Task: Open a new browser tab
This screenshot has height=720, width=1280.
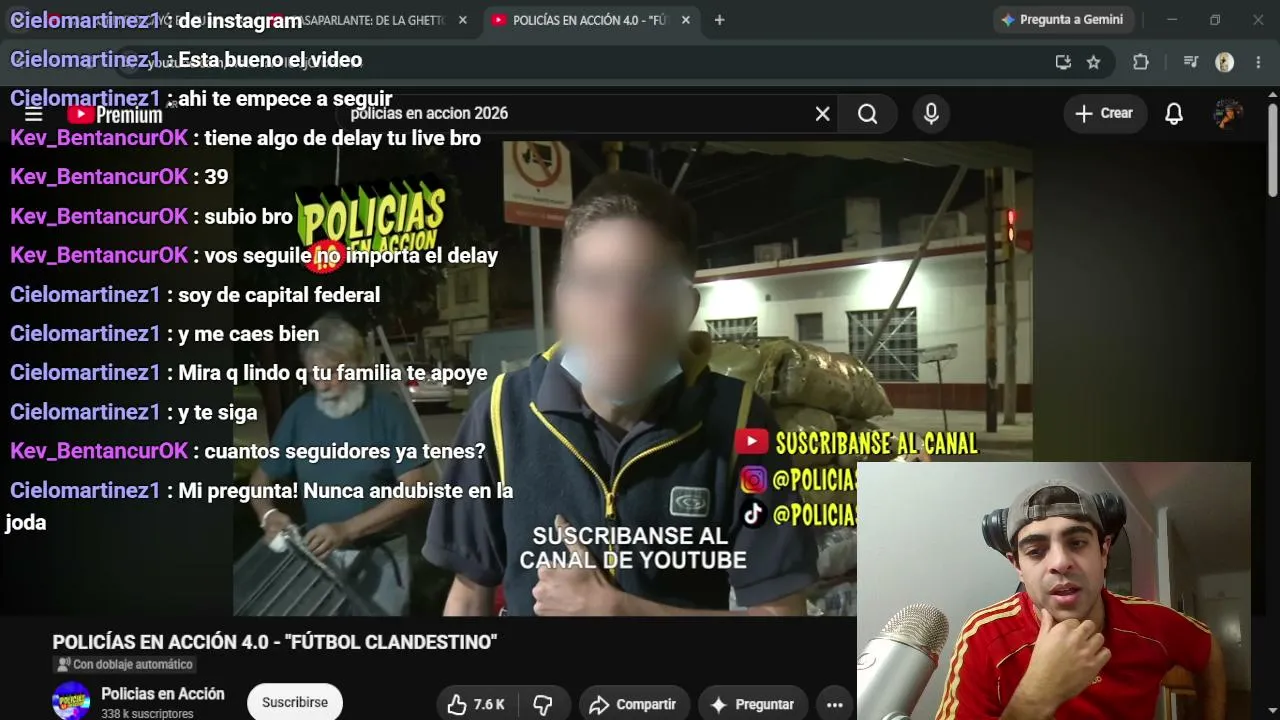Action: click(x=719, y=20)
